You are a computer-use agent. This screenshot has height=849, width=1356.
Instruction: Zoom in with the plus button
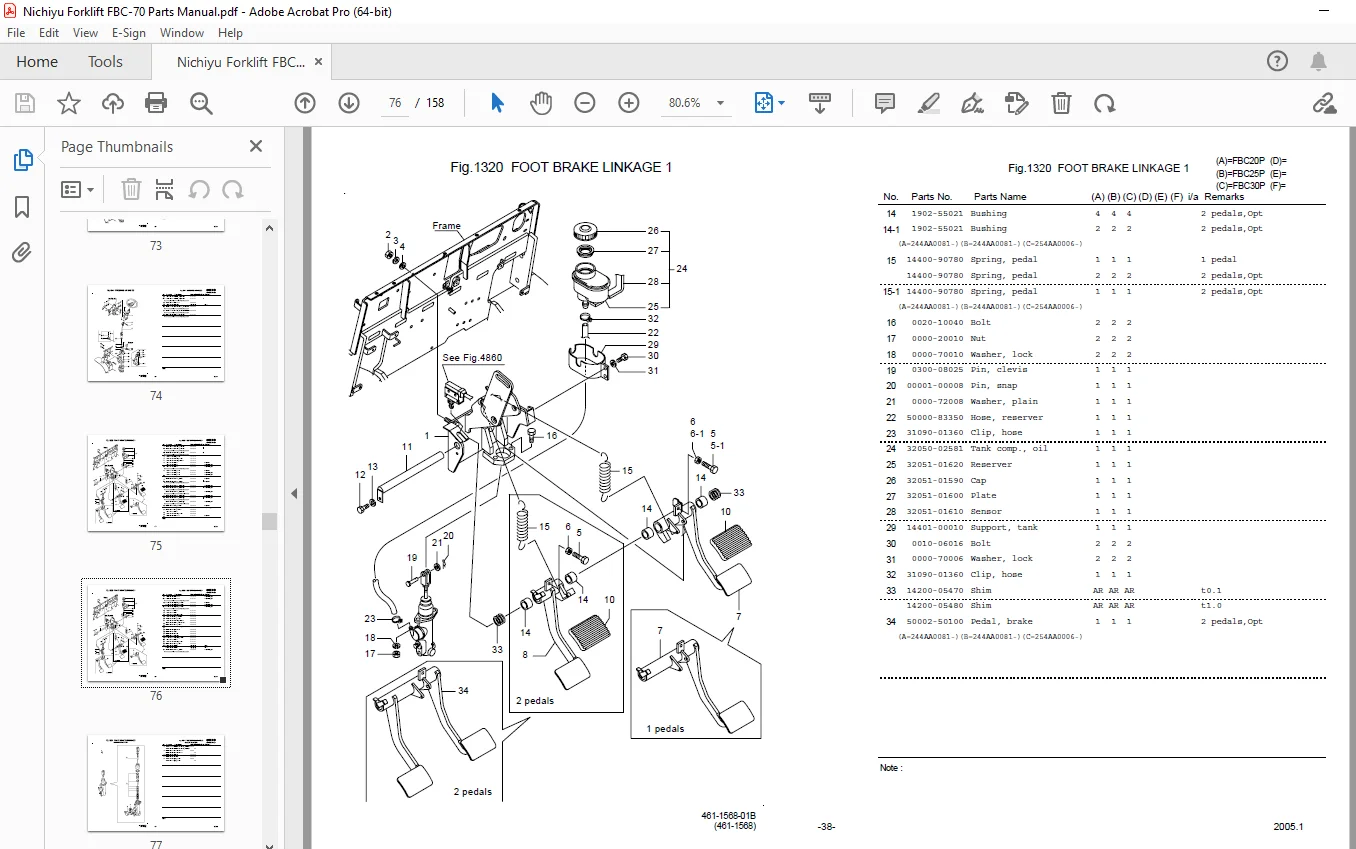(x=629, y=103)
